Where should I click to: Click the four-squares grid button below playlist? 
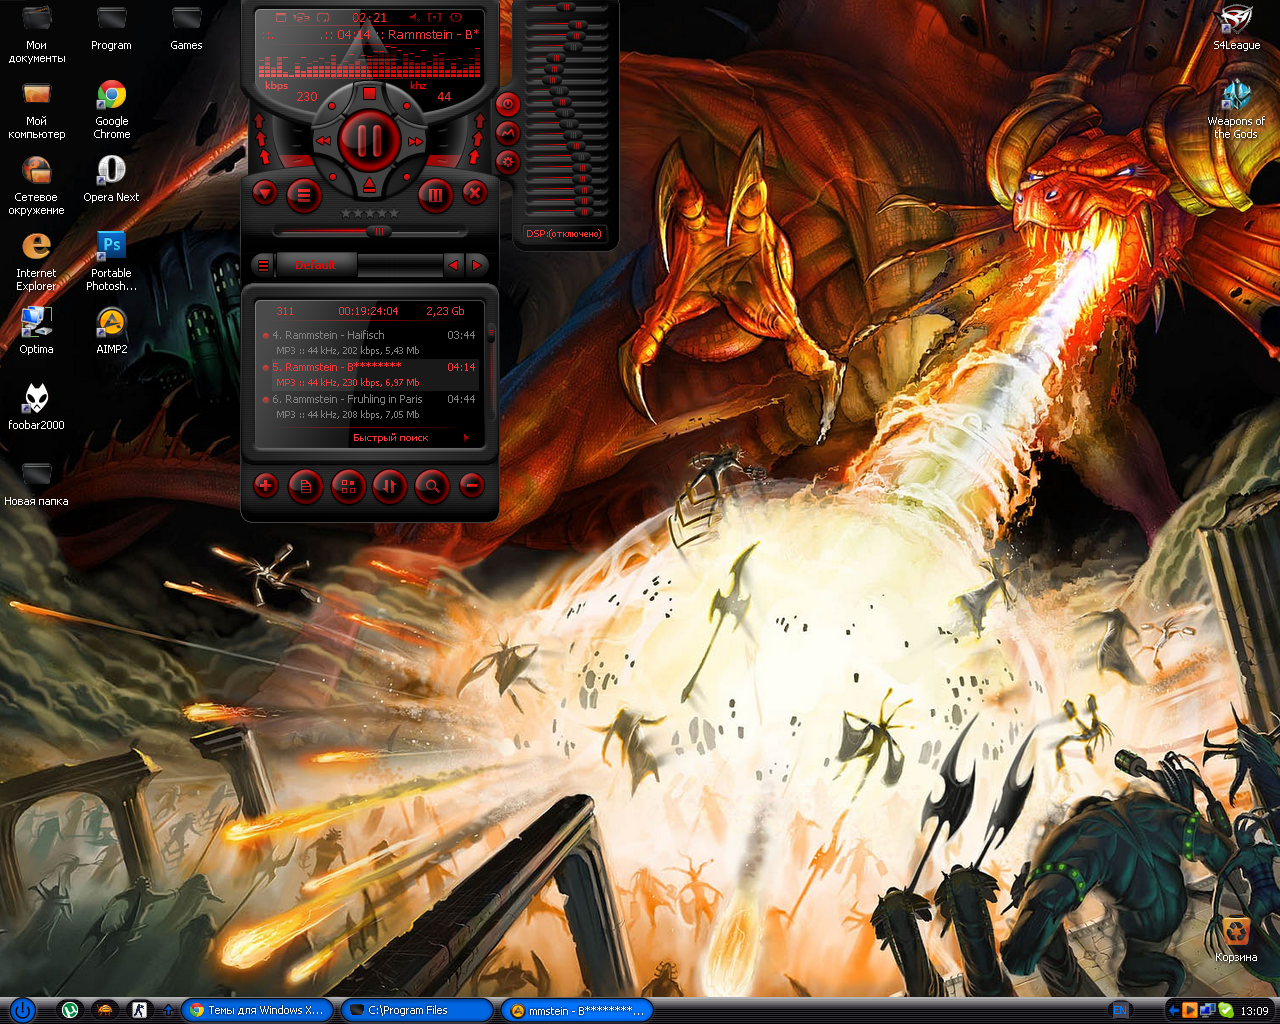[x=348, y=487]
